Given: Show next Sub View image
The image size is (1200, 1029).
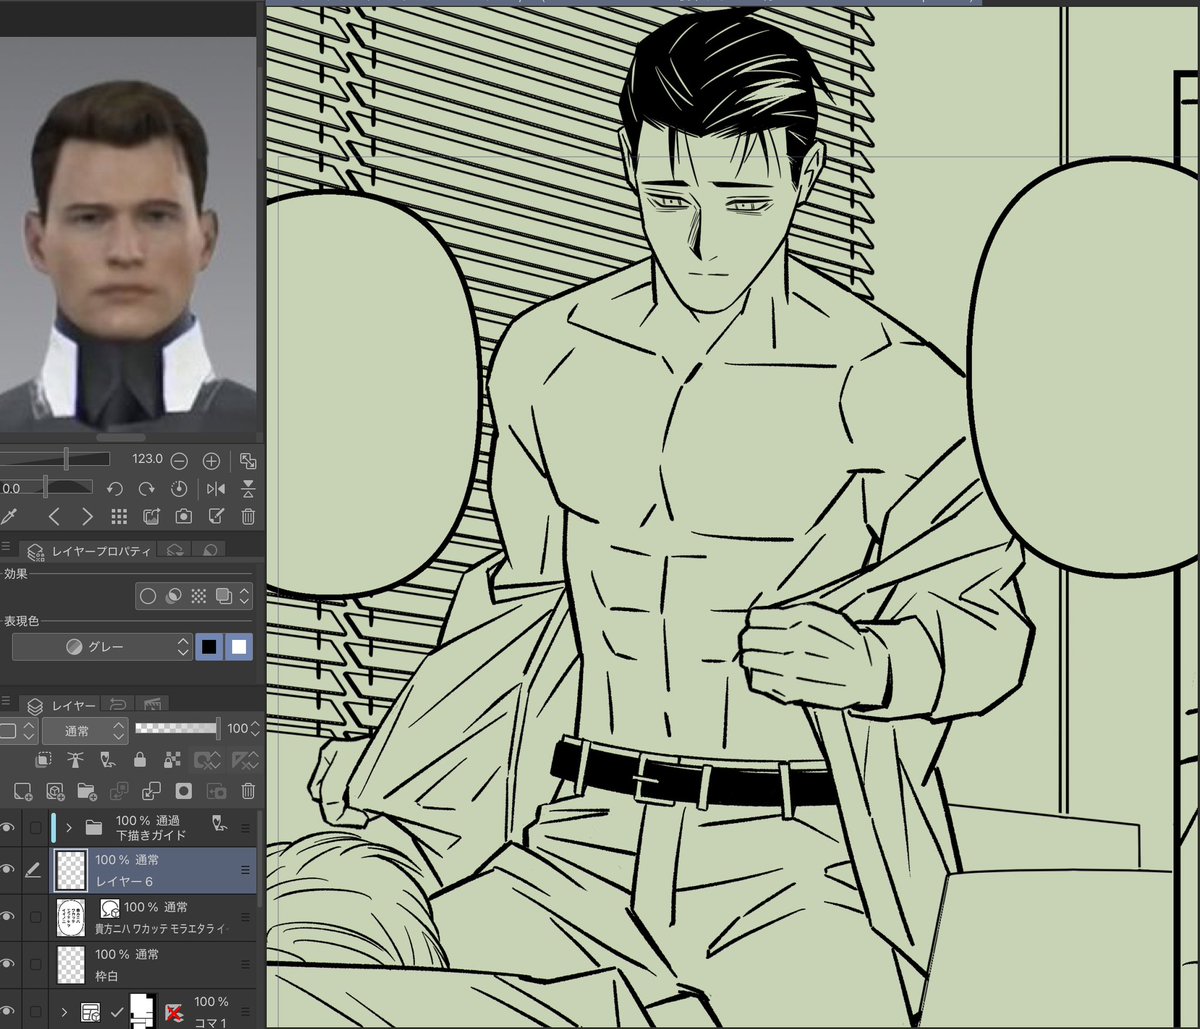Looking at the screenshot, I should [x=87, y=517].
